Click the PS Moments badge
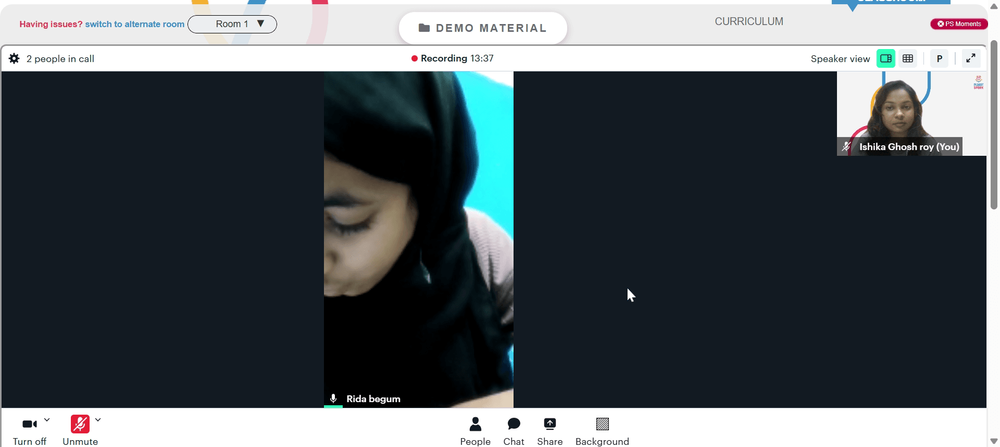Screen dimensions: 1000x447 (959, 24)
